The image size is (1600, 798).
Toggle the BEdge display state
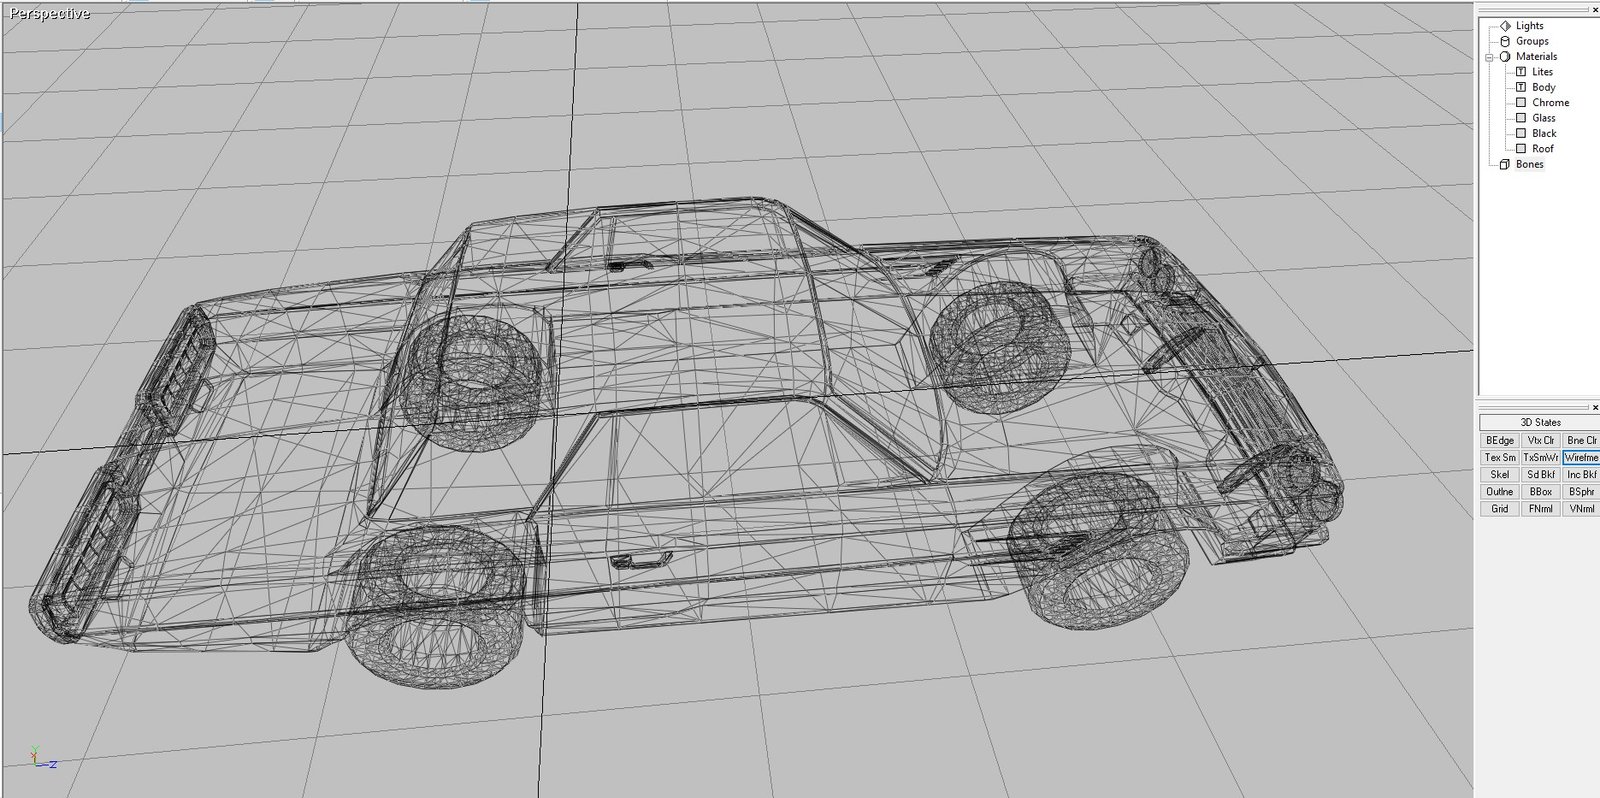1499,440
